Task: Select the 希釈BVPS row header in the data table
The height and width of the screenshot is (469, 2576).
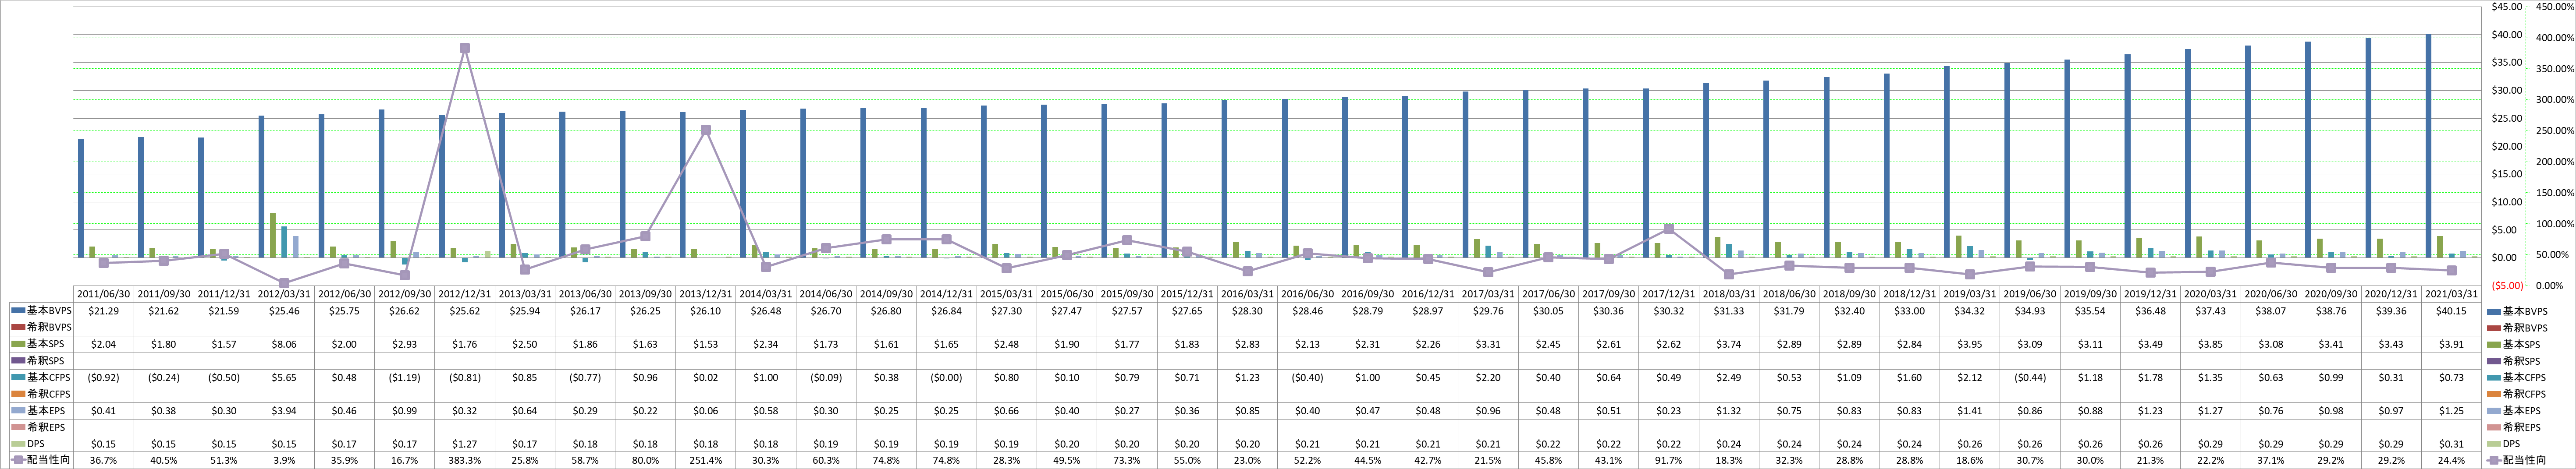Action: point(41,327)
